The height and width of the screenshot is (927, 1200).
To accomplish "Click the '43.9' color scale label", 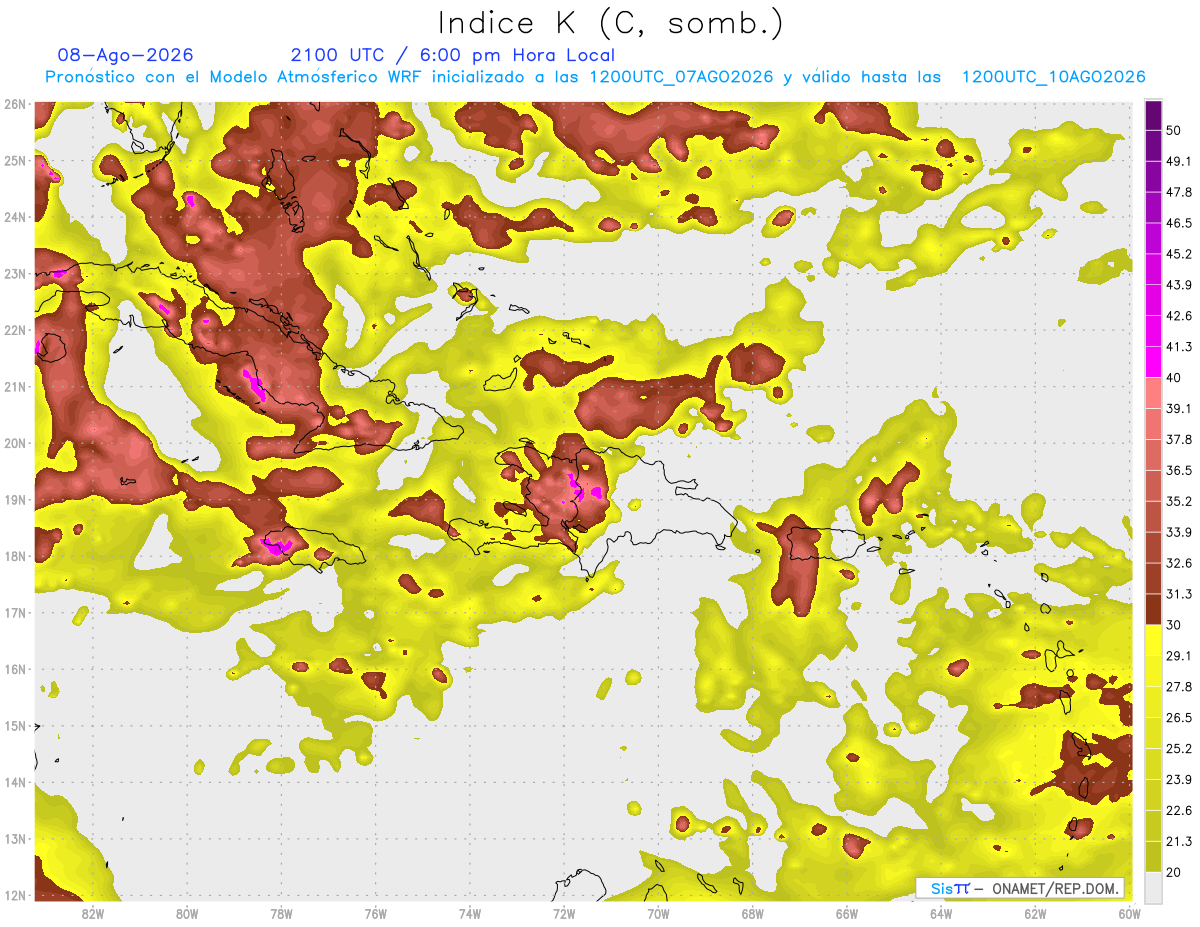I will tap(1179, 285).
